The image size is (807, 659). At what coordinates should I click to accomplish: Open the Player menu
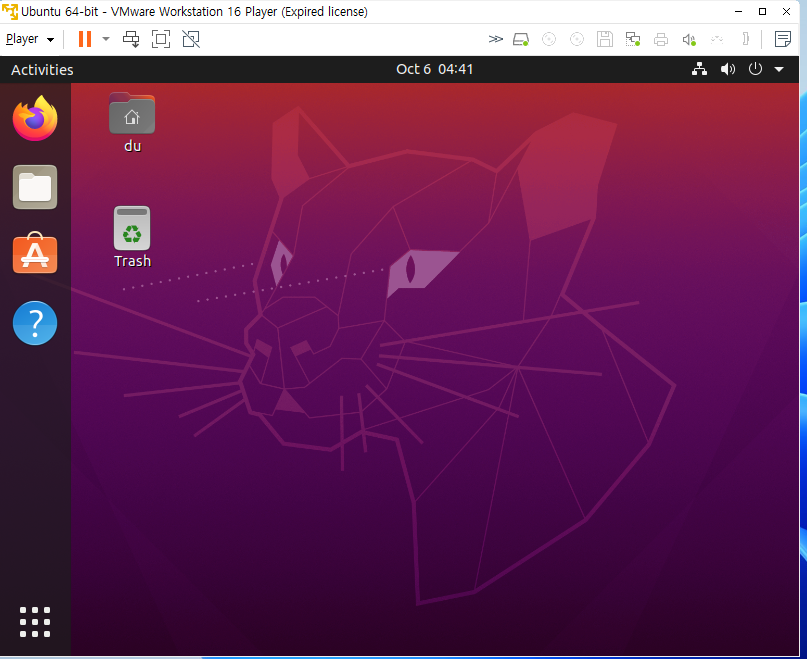pyautogui.click(x=30, y=39)
